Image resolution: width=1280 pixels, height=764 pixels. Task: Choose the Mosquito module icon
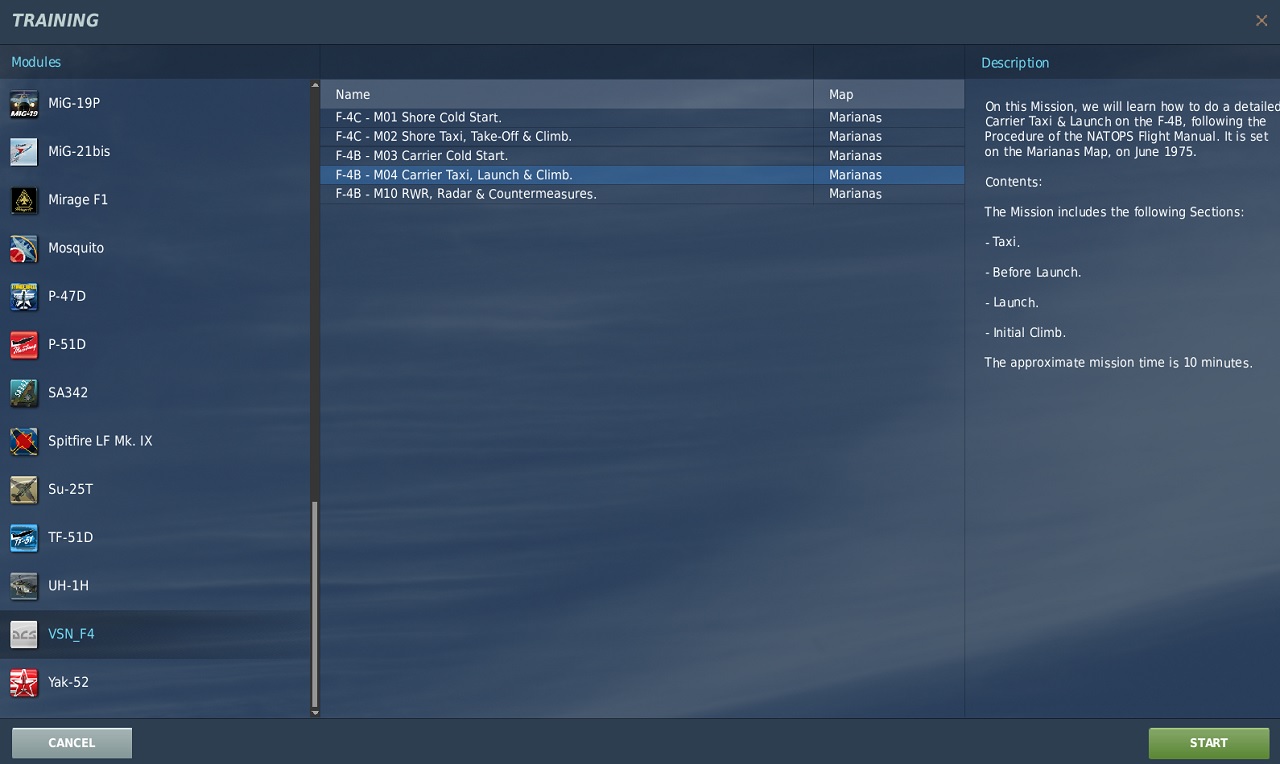(24, 248)
